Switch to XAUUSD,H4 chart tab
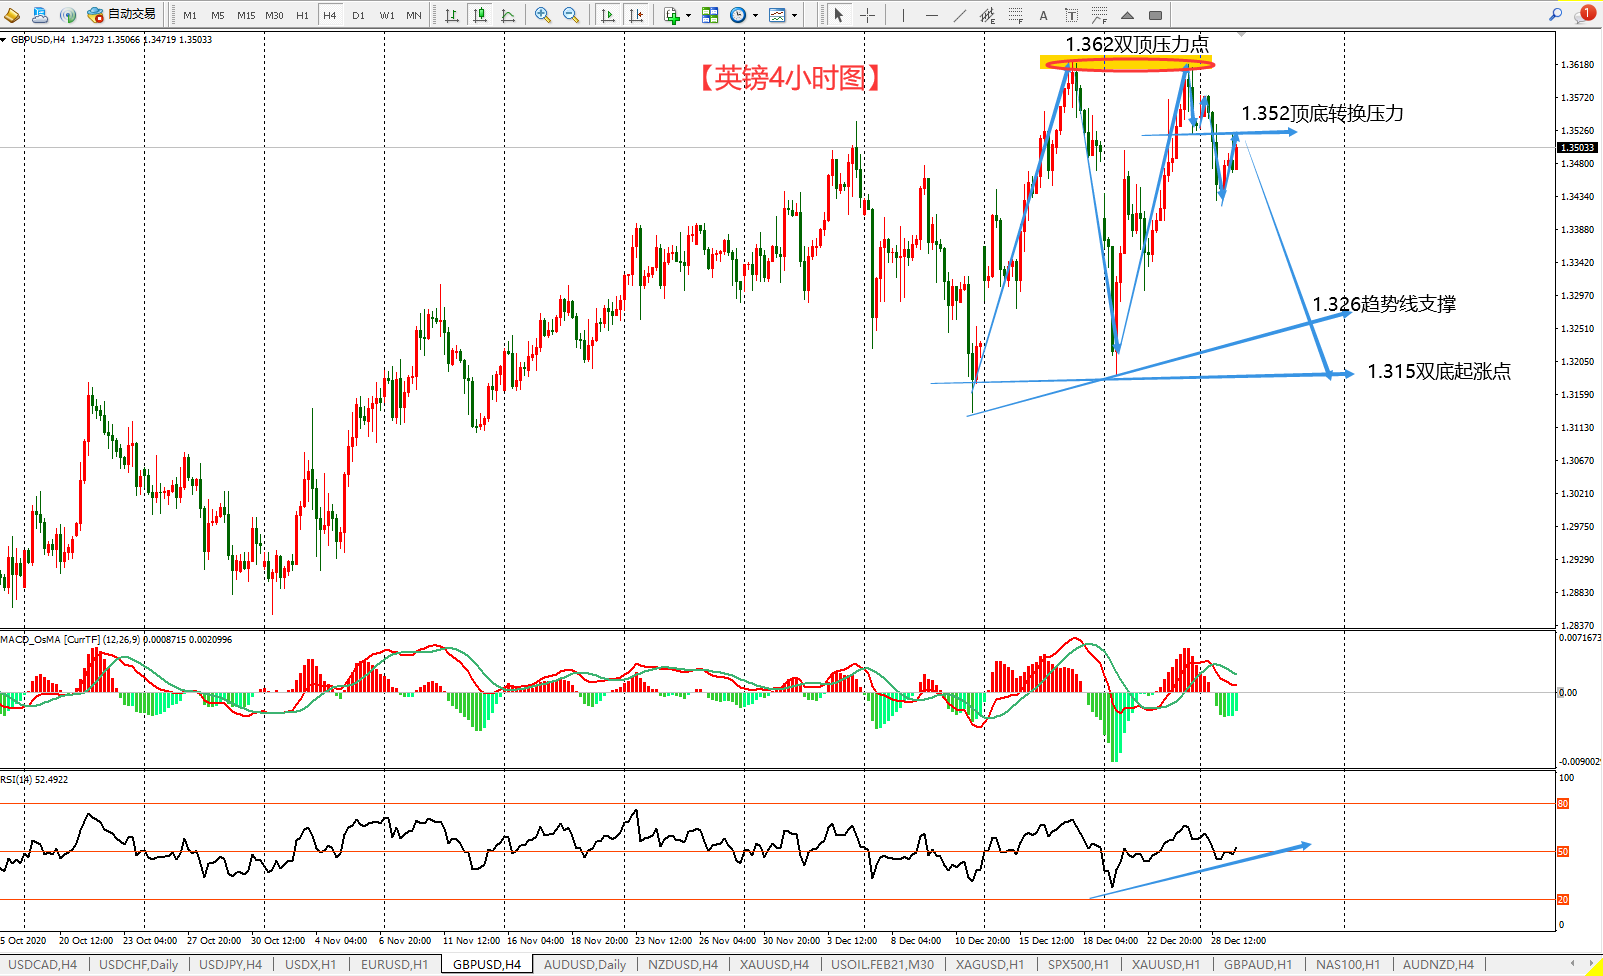The width and height of the screenshot is (1603, 976). point(775,965)
